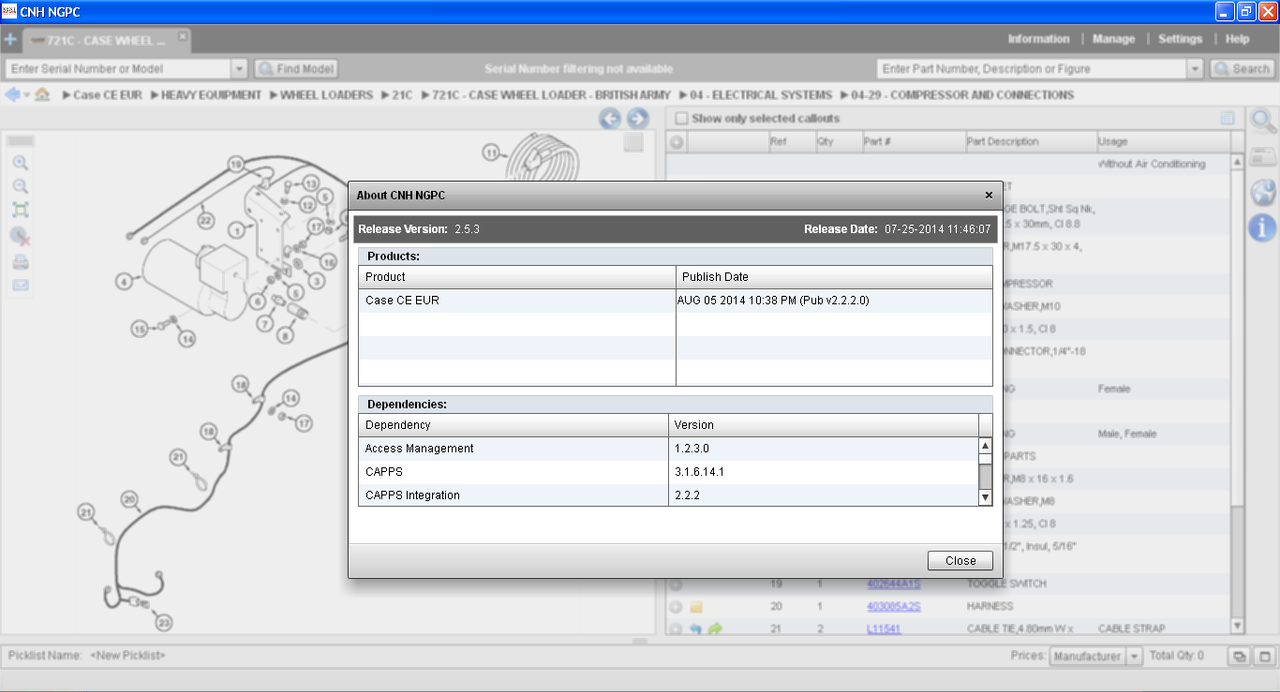The height and width of the screenshot is (692, 1280).
Task: Select the Case CE EUR product row
Action: [x=676, y=300]
